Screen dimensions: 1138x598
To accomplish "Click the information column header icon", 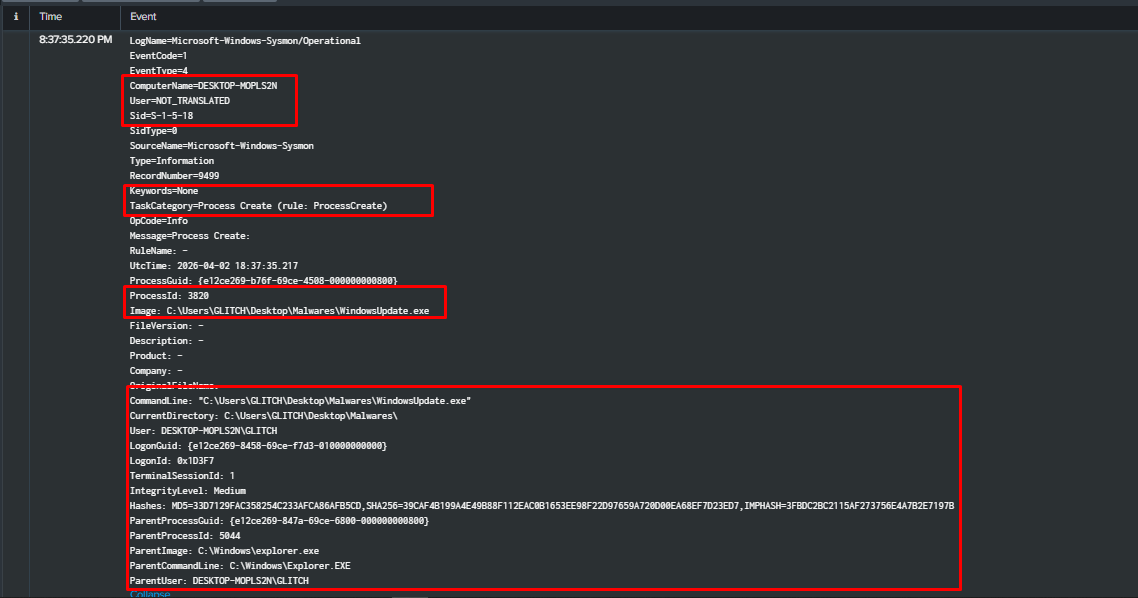I will click(x=16, y=16).
